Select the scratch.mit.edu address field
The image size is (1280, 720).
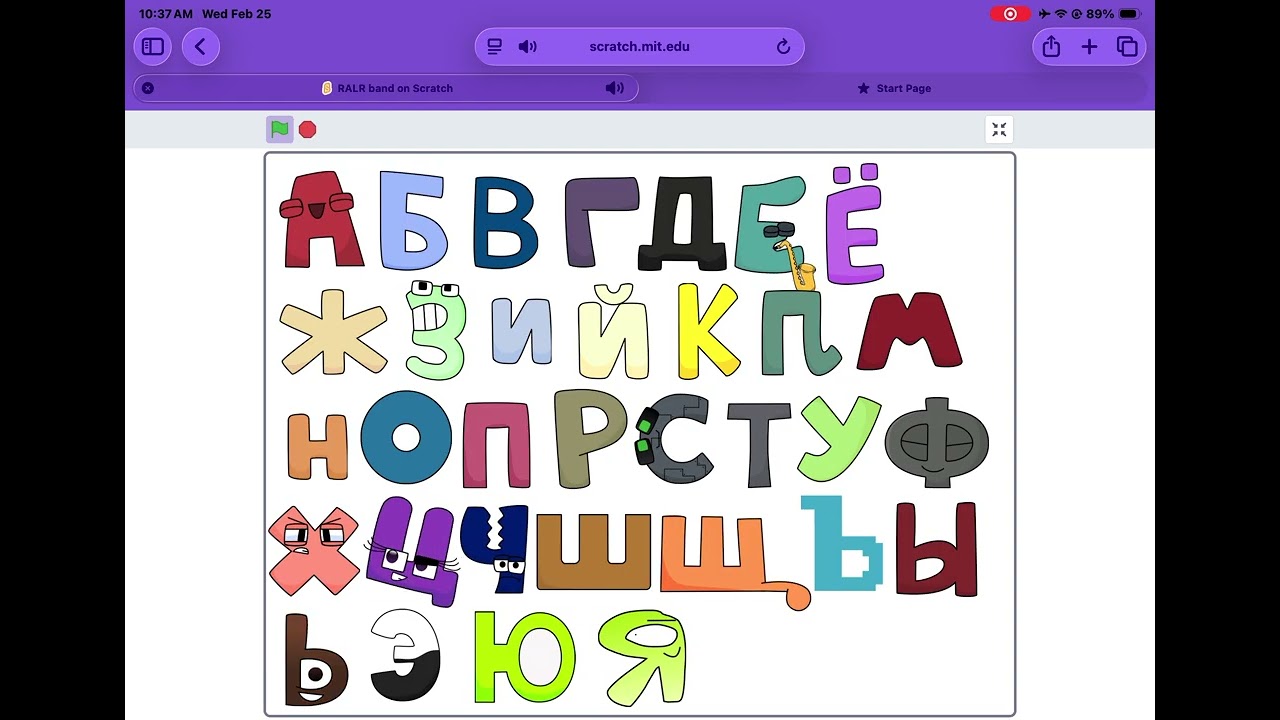tap(639, 46)
